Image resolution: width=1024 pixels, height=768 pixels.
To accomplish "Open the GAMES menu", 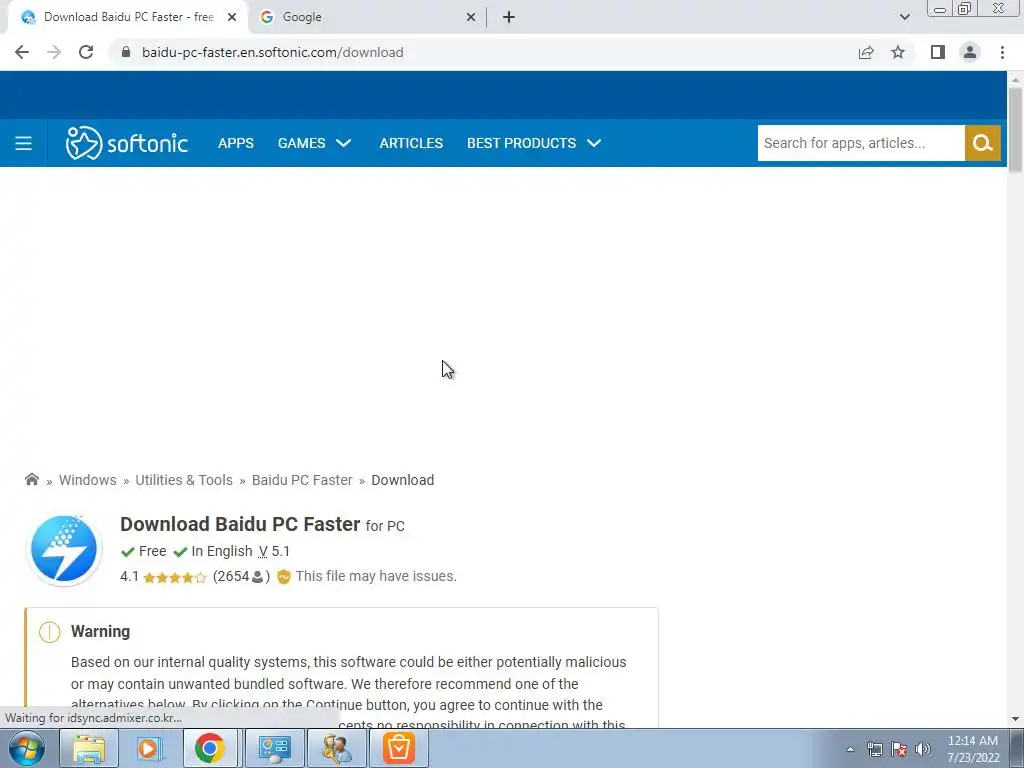I will [301, 143].
